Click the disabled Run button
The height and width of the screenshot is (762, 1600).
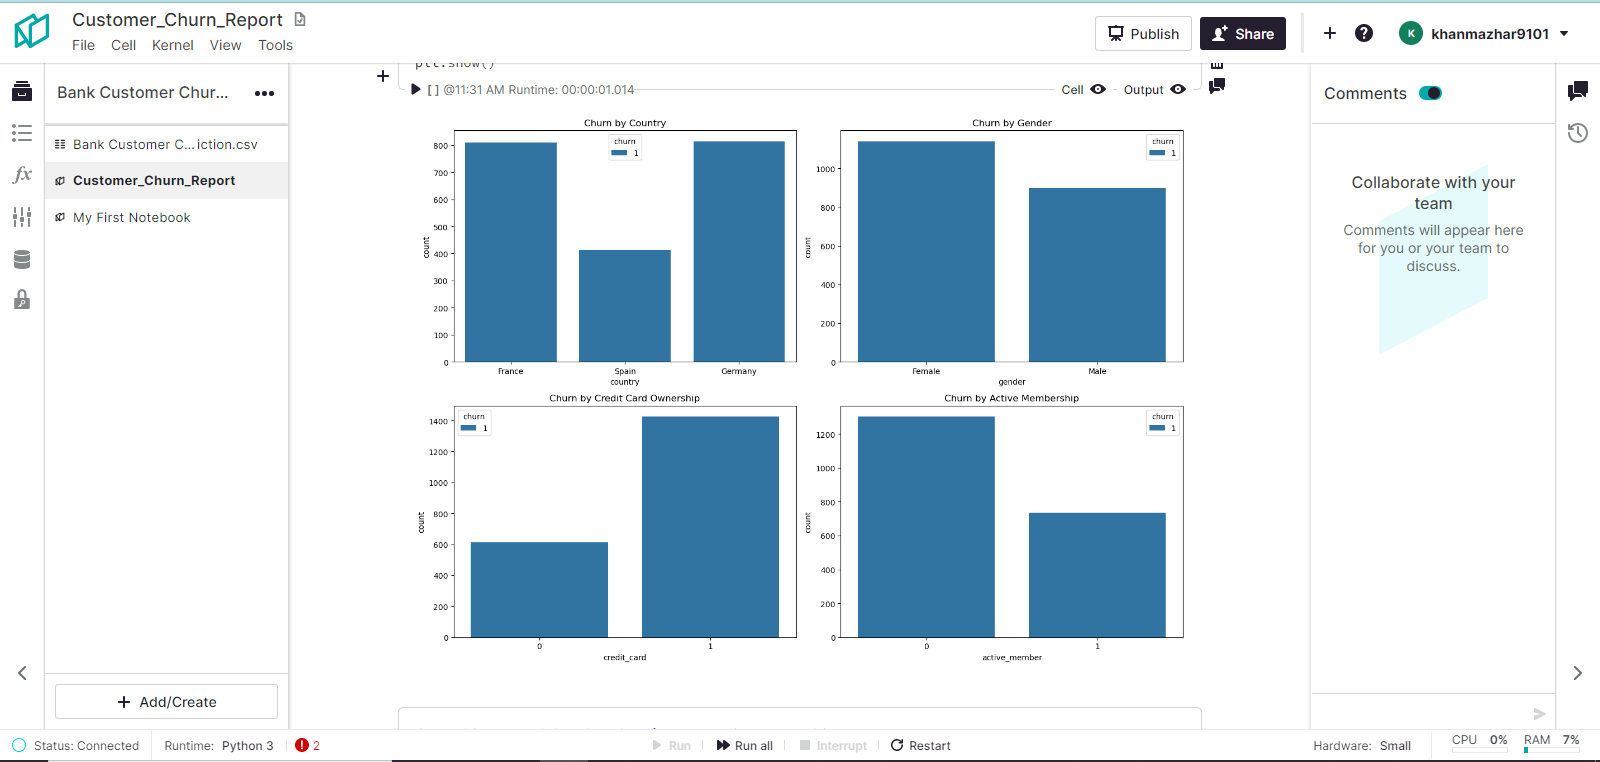(x=672, y=745)
